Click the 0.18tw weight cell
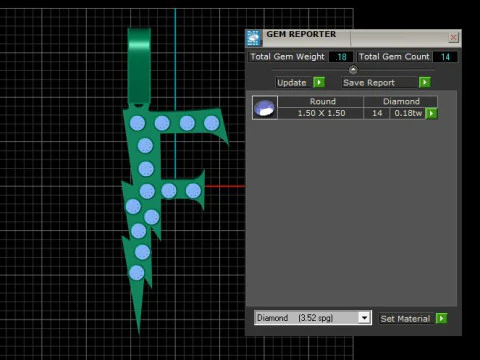Screen dimensions: 480x360 (407, 113)
